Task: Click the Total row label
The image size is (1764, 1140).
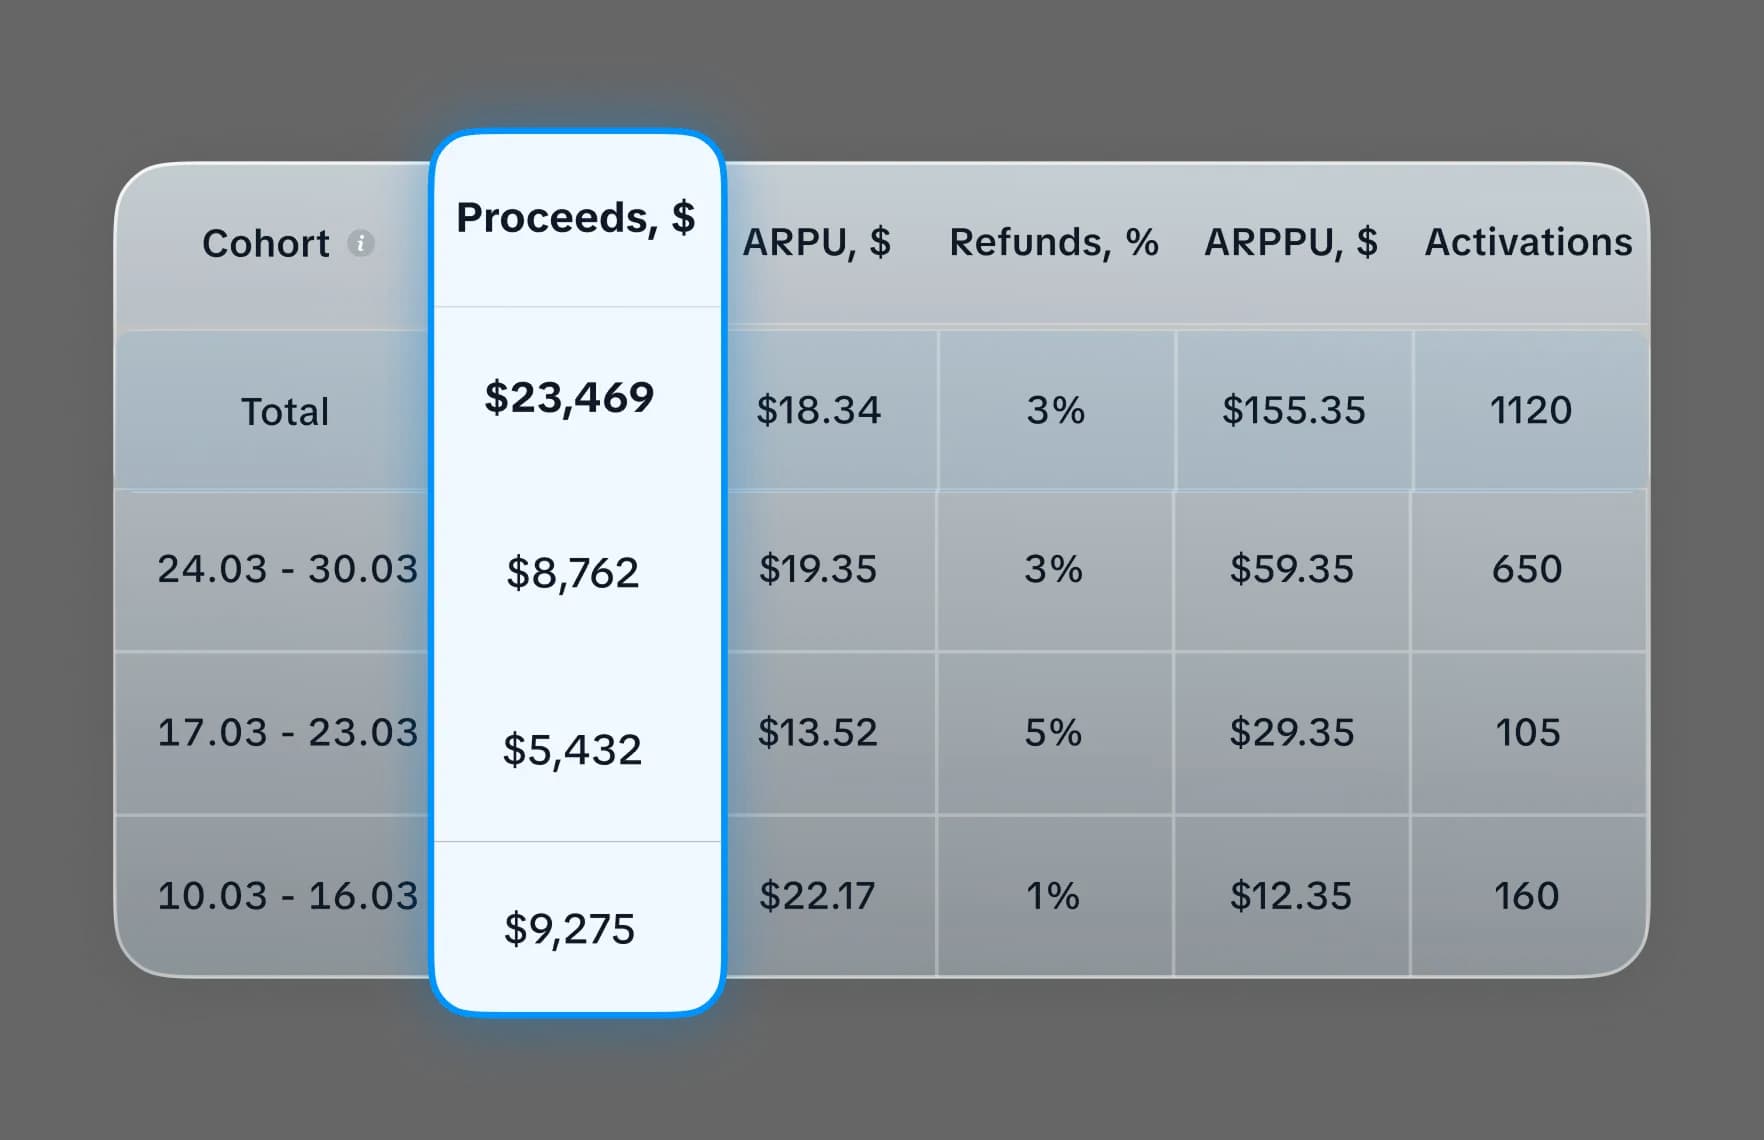Action: [x=284, y=410]
